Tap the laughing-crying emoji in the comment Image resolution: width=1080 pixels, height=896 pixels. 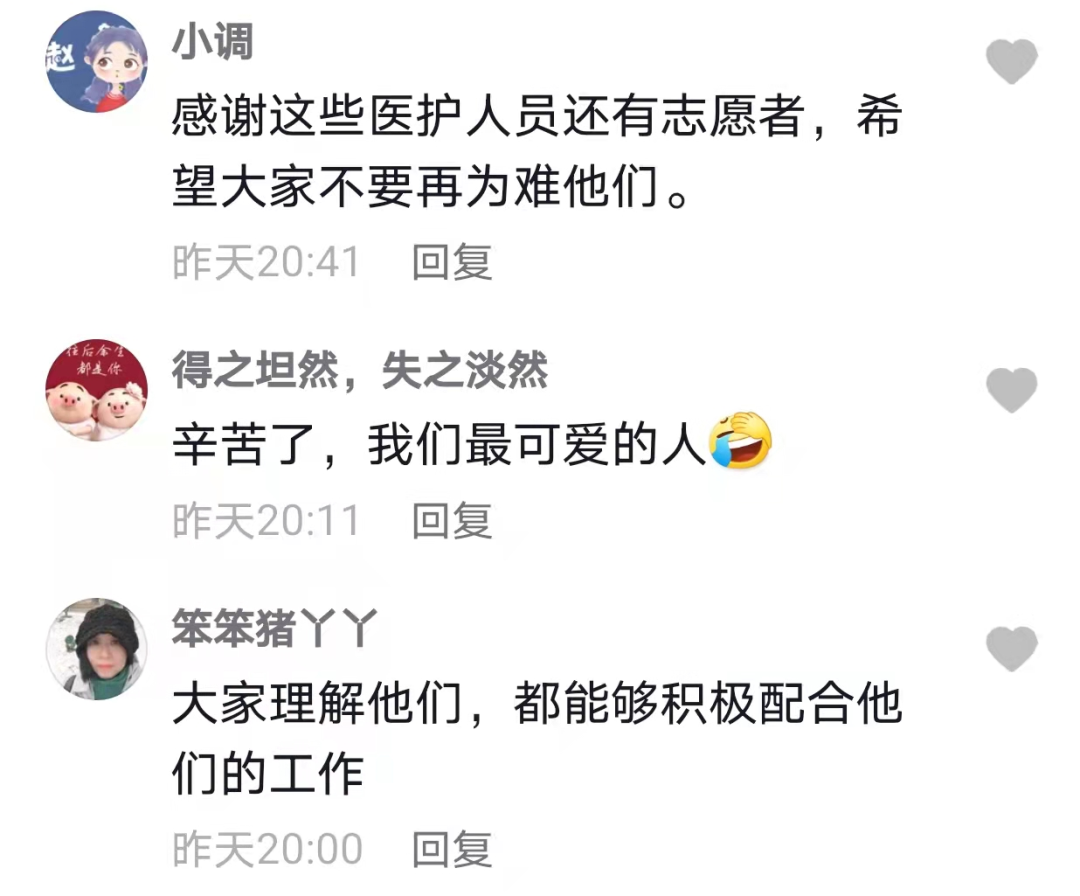pyautogui.click(x=740, y=441)
